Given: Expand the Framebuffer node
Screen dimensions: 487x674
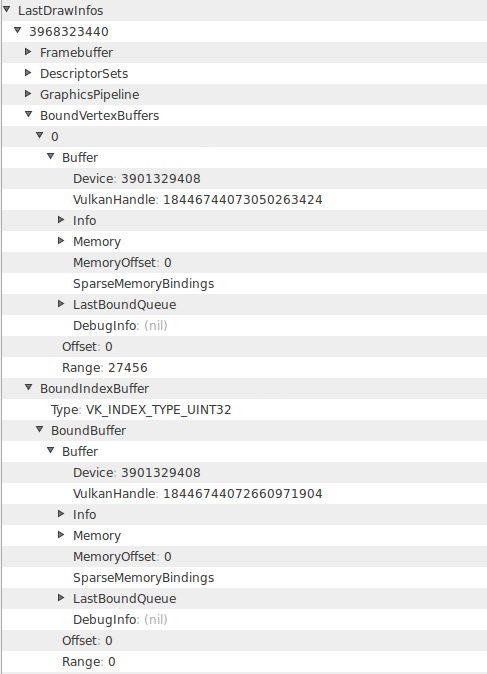Looking at the screenshot, I should tap(28, 52).
